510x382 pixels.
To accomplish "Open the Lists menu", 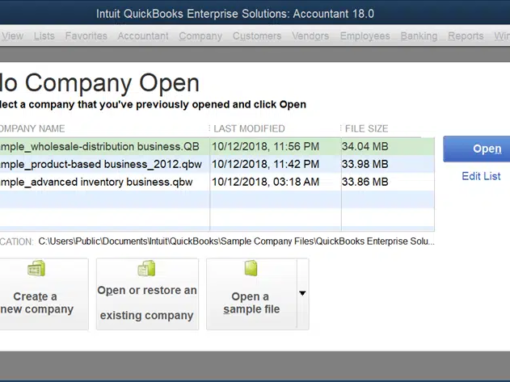I will tap(44, 36).
